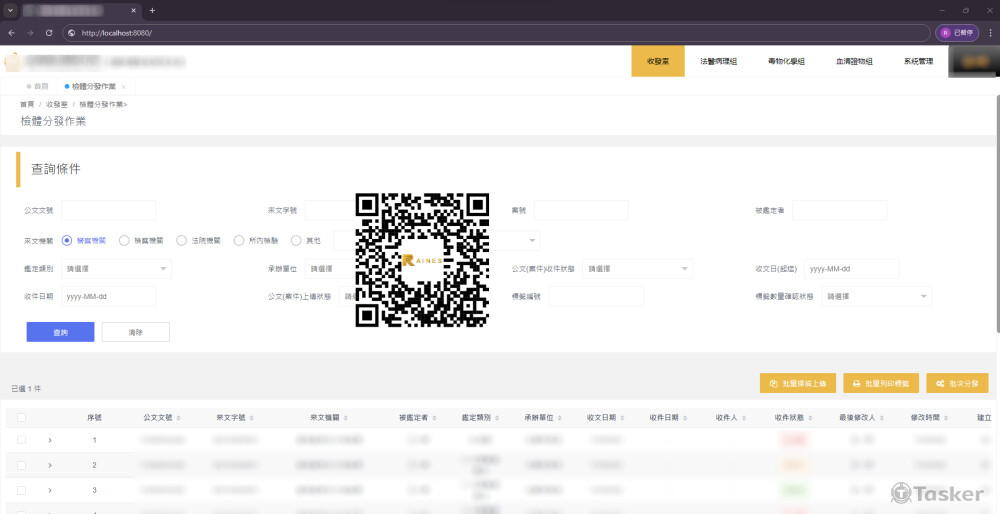Click the 公文文號 input field

(x=108, y=210)
